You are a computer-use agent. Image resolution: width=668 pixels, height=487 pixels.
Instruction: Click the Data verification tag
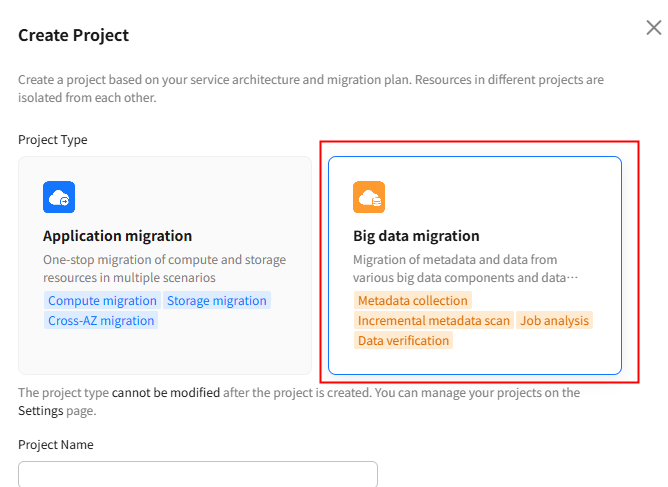tap(403, 340)
